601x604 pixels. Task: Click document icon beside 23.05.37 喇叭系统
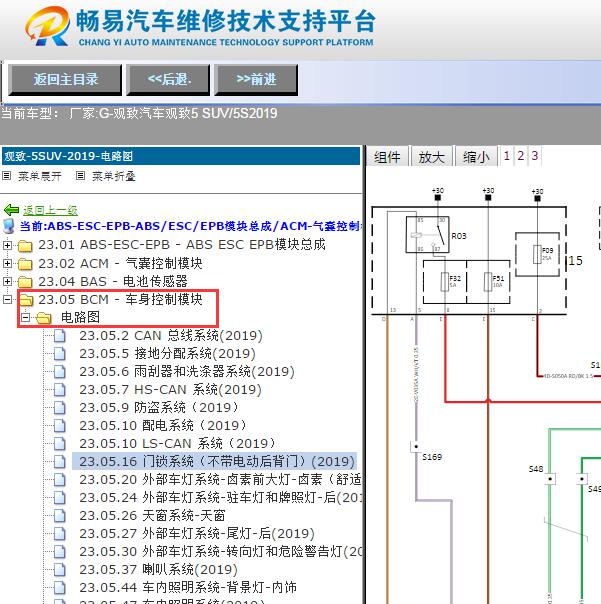(x=60, y=569)
